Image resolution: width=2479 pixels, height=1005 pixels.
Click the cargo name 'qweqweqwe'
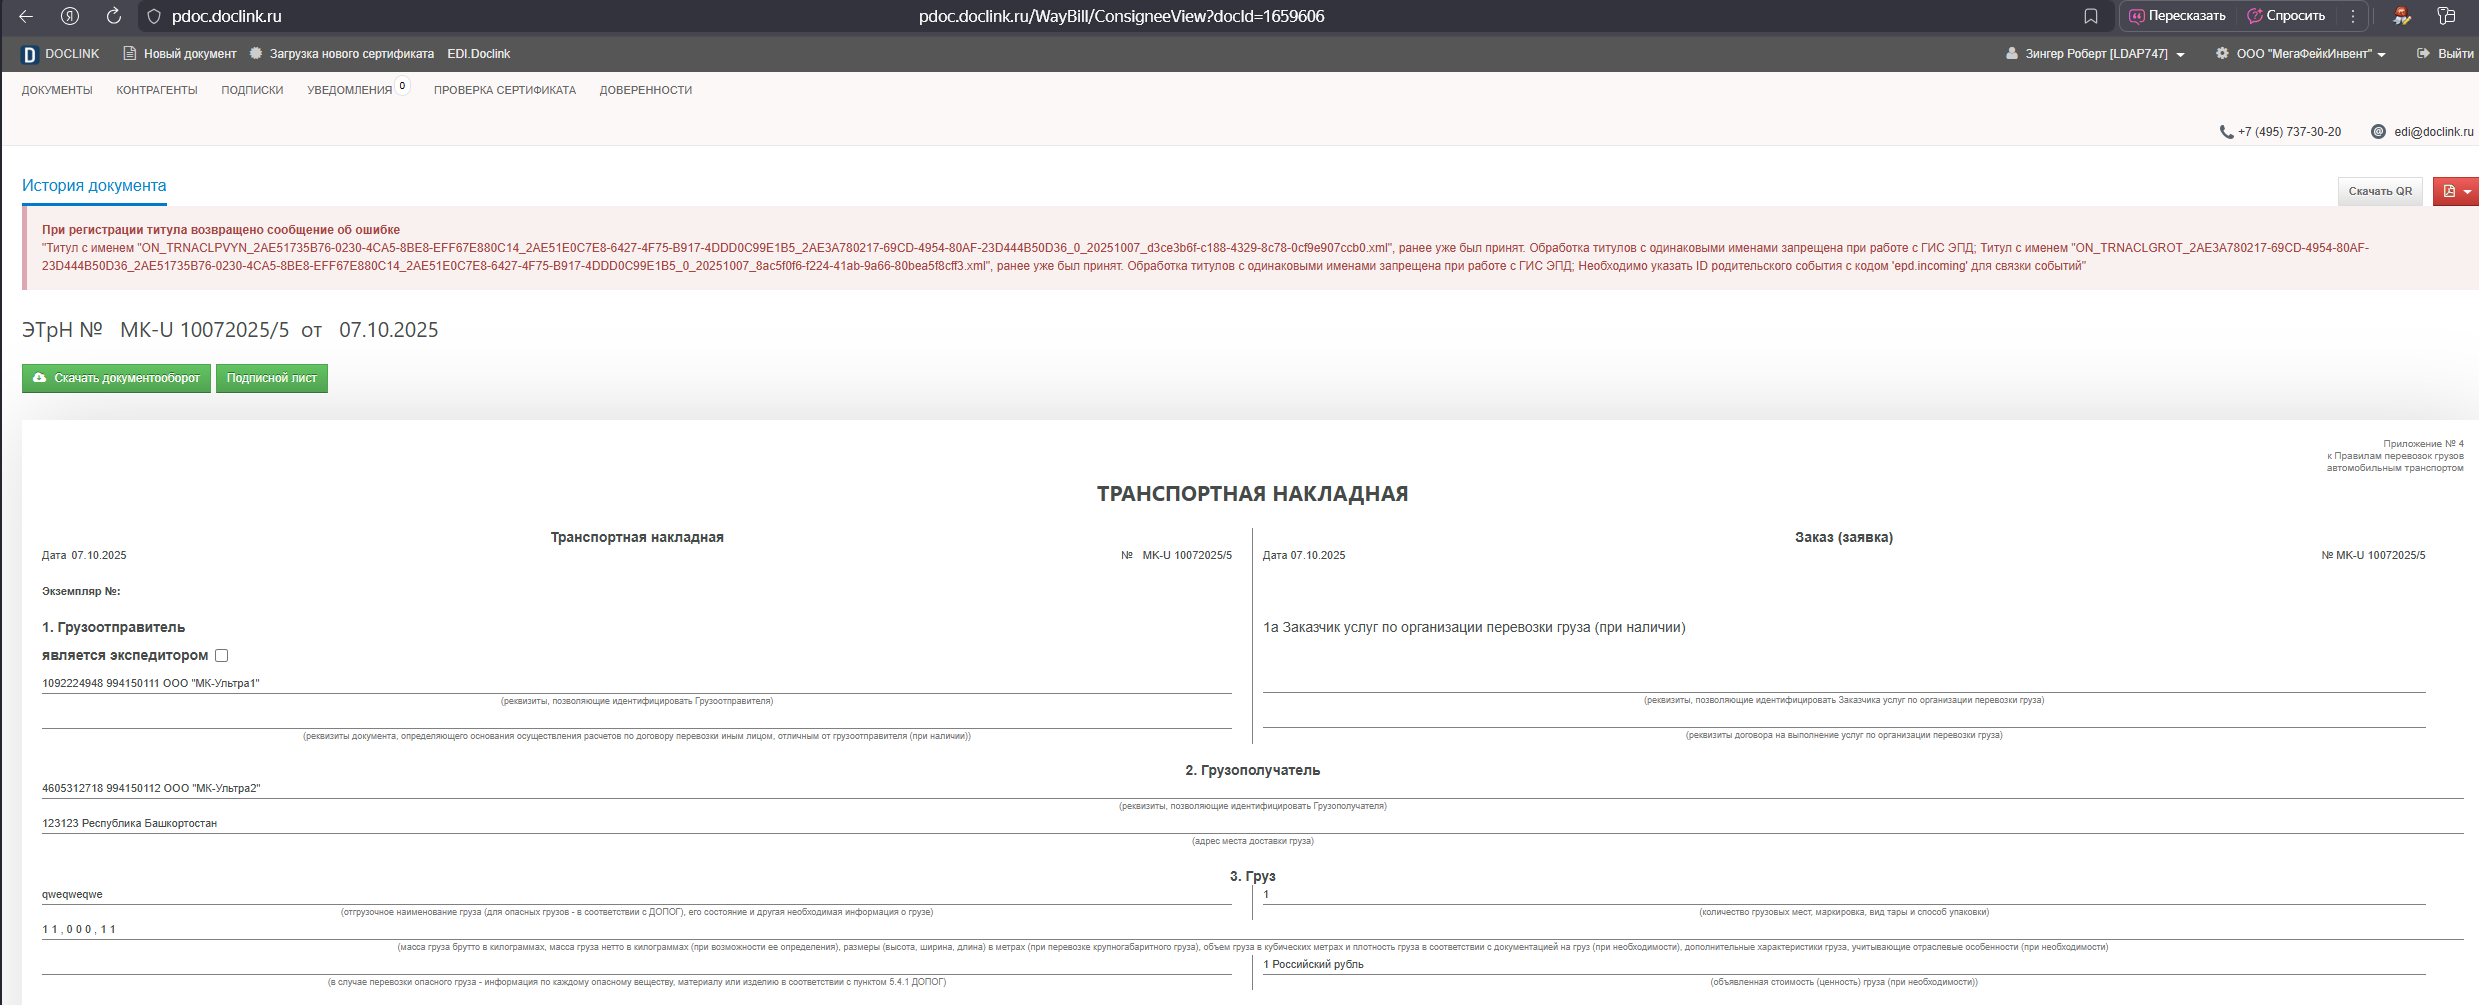click(72, 895)
